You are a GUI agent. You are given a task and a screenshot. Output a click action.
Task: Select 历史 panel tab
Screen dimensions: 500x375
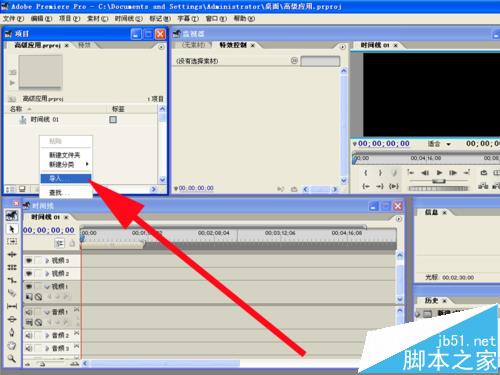431,301
